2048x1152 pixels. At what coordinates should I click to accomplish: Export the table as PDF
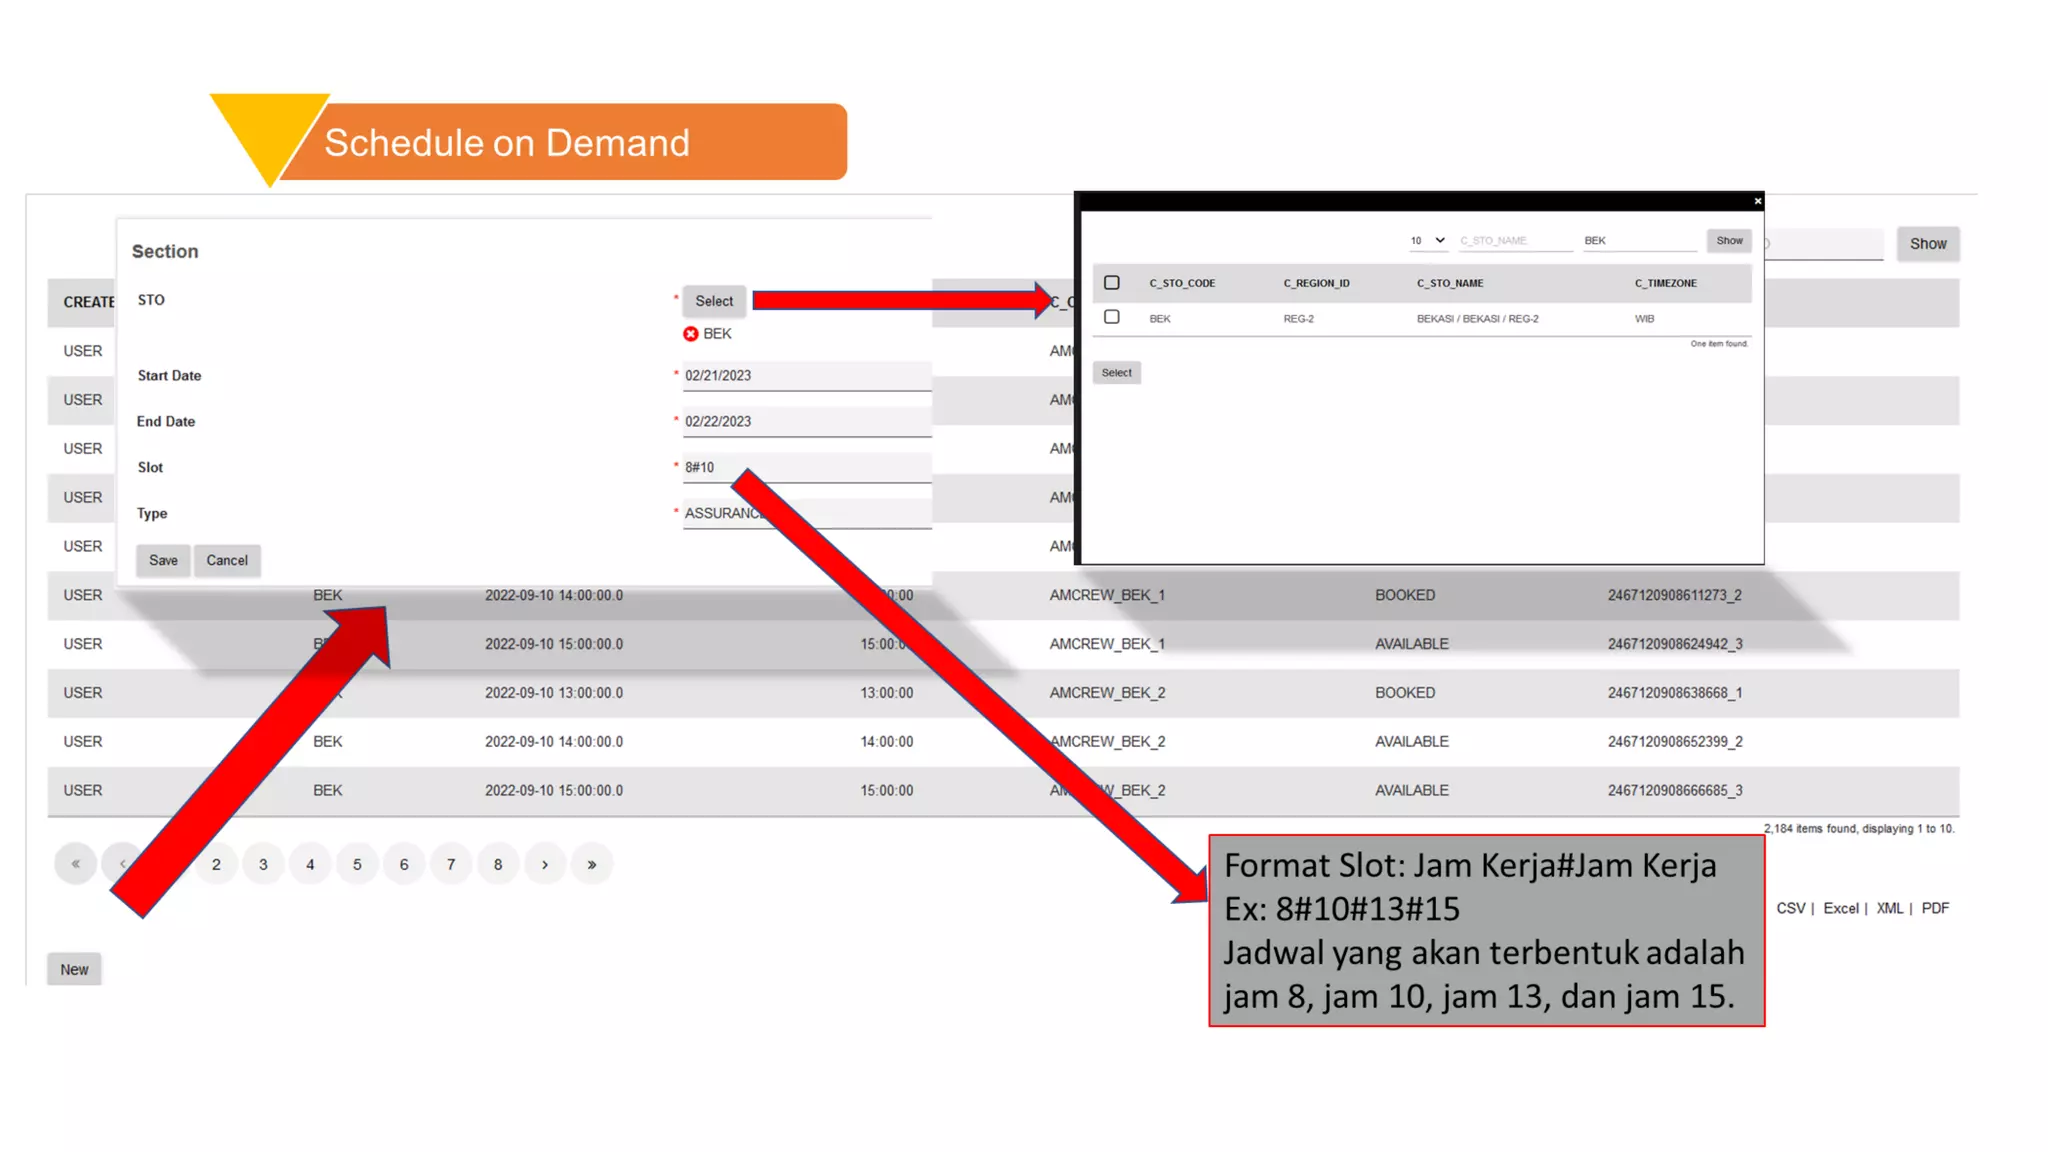click(1934, 908)
